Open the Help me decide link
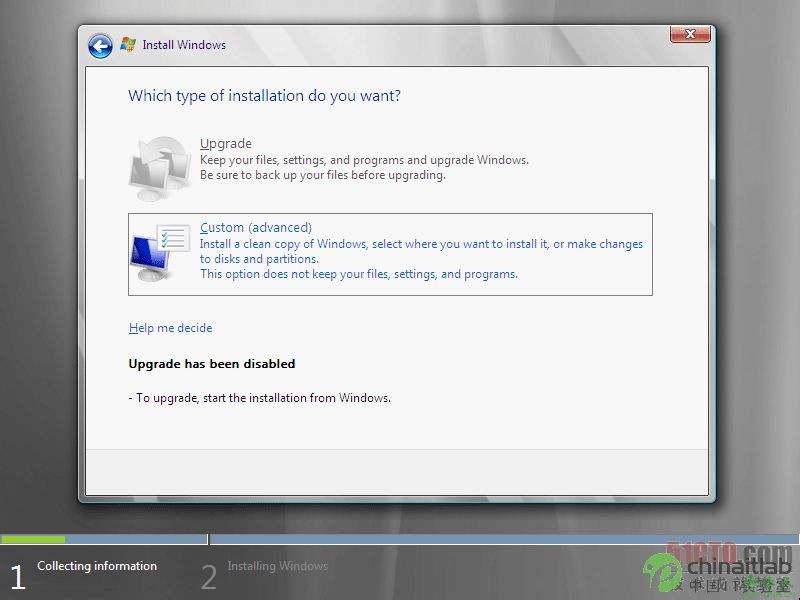The image size is (800, 600). click(170, 328)
